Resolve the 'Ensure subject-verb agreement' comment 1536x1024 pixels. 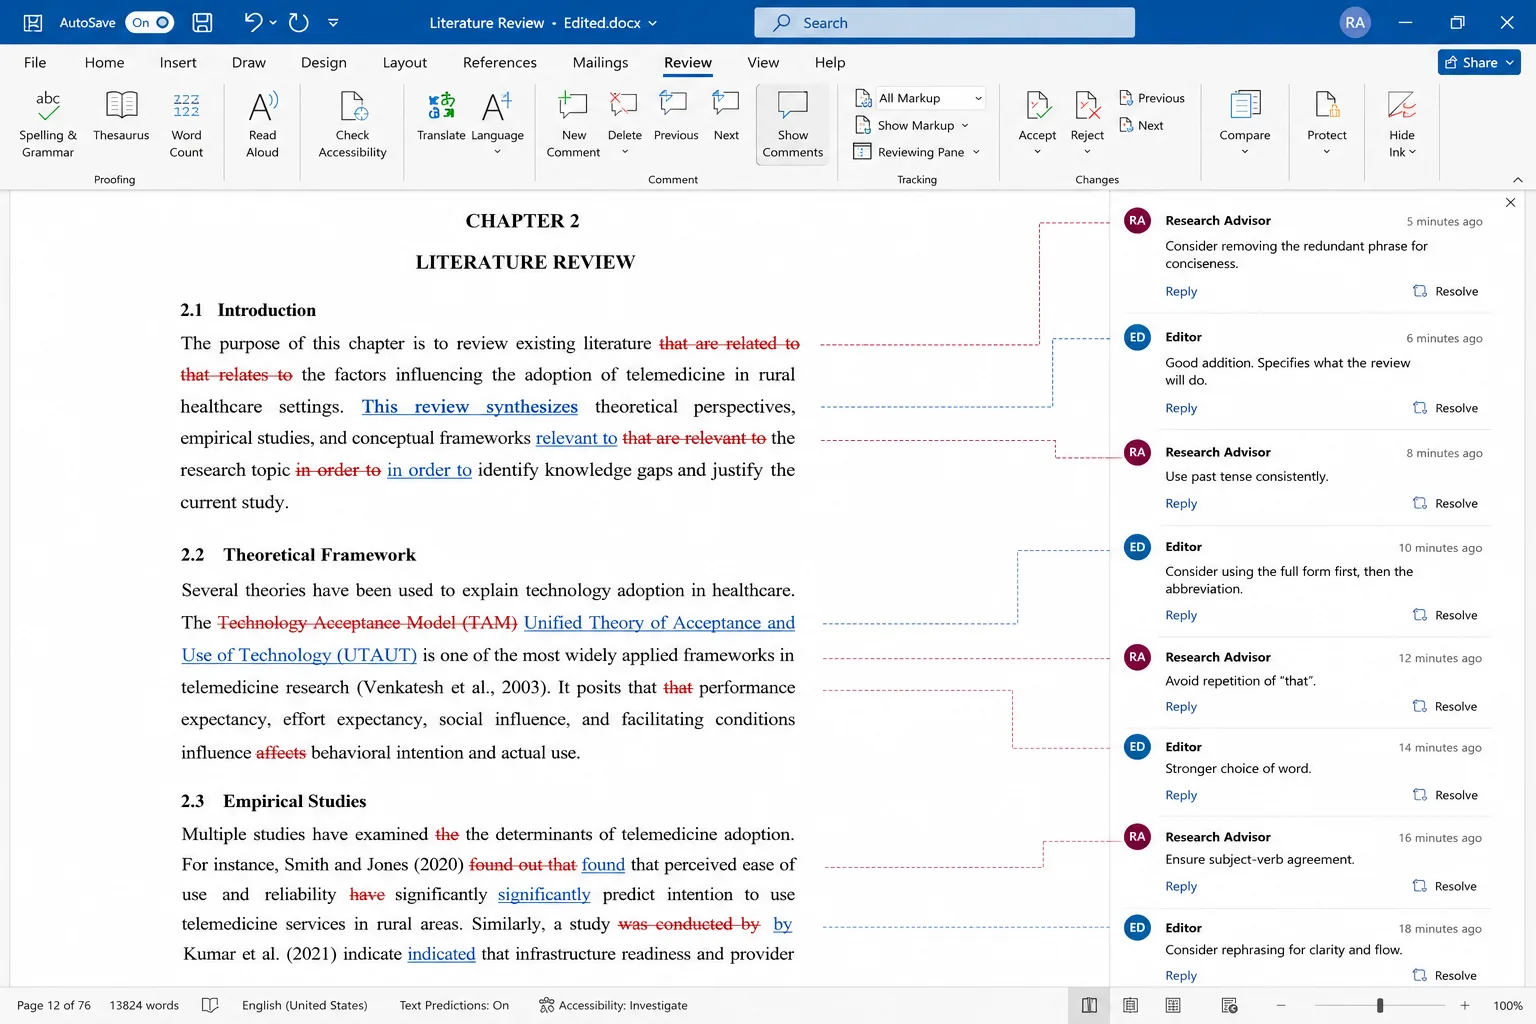(1445, 887)
